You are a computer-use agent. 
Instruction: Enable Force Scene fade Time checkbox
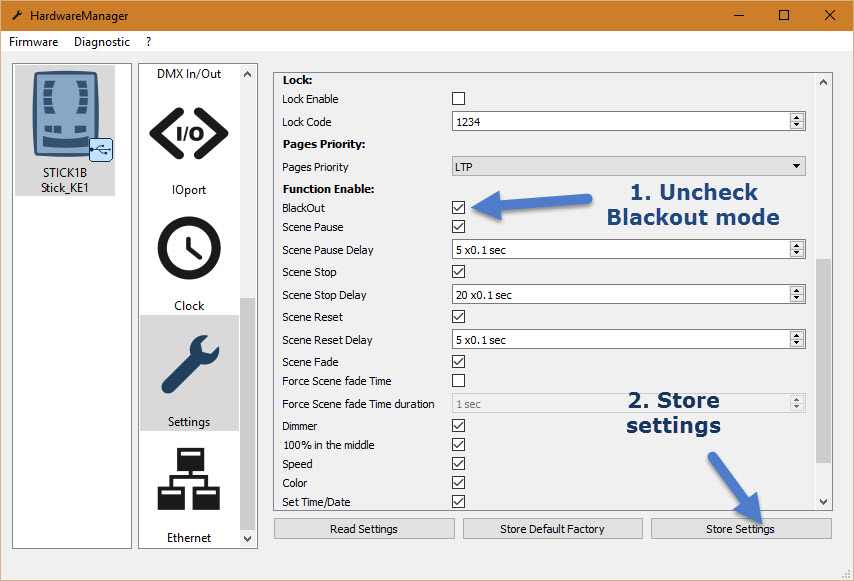pyautogui.click(x=459, y=381)
